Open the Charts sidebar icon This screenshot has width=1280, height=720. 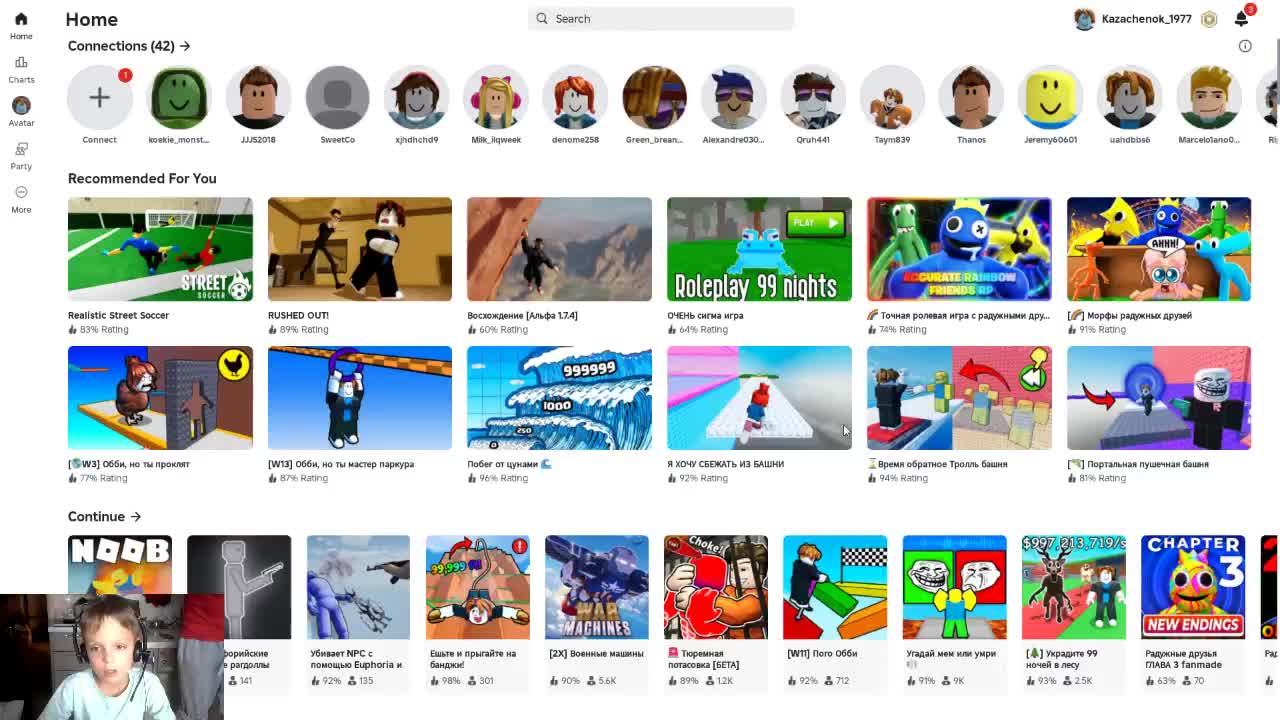pyautogui.click(x=21, y=62)
